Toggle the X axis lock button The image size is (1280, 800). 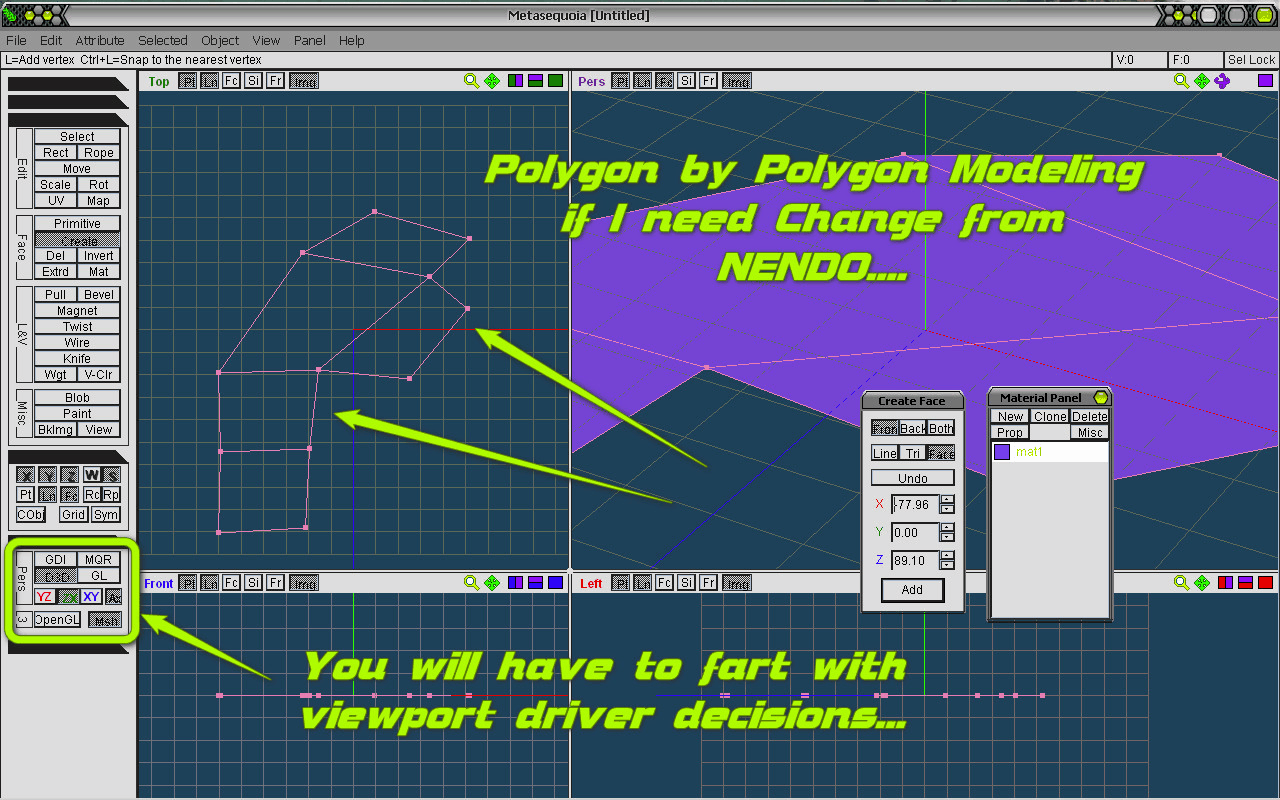[26, 475]
